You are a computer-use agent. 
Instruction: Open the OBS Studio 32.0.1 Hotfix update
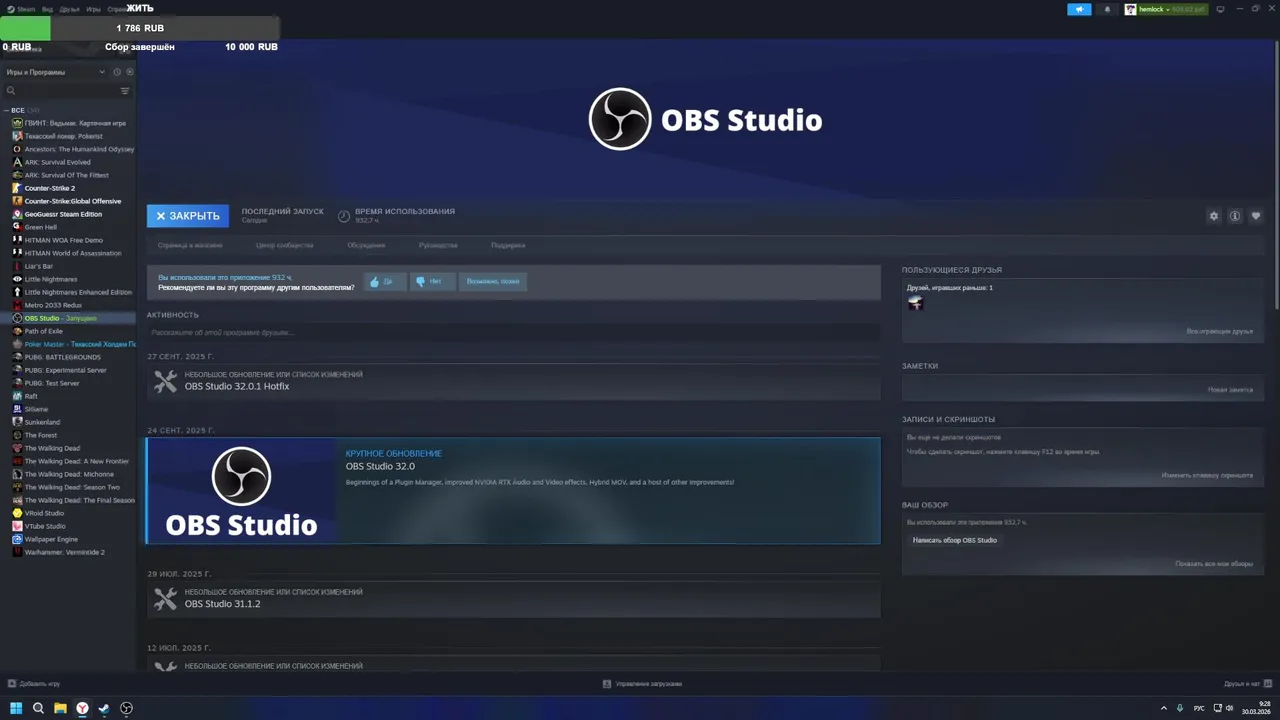(513, 381)
